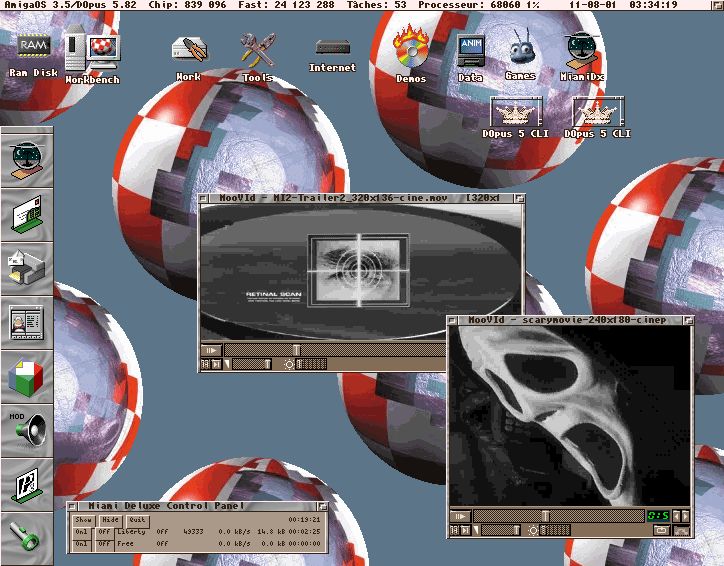Click the 14.8 kB value in Miami panel
Image resolution: width=724 pixels, height=566 pixels.
click(x=272, y=532)
